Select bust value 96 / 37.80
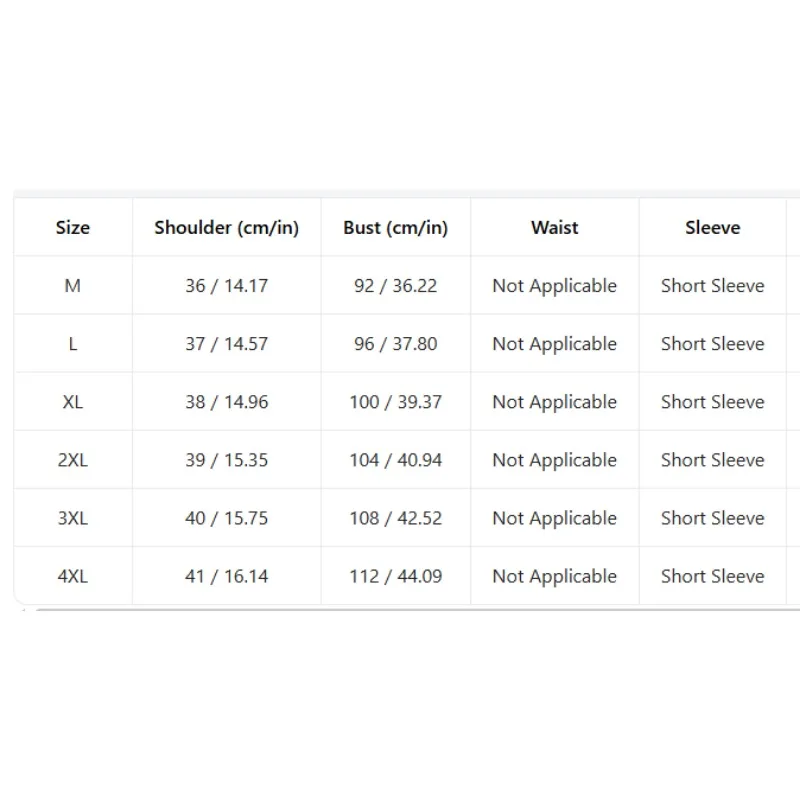The image size is (800, 800). pyautogui.click(x=395, y=344)
